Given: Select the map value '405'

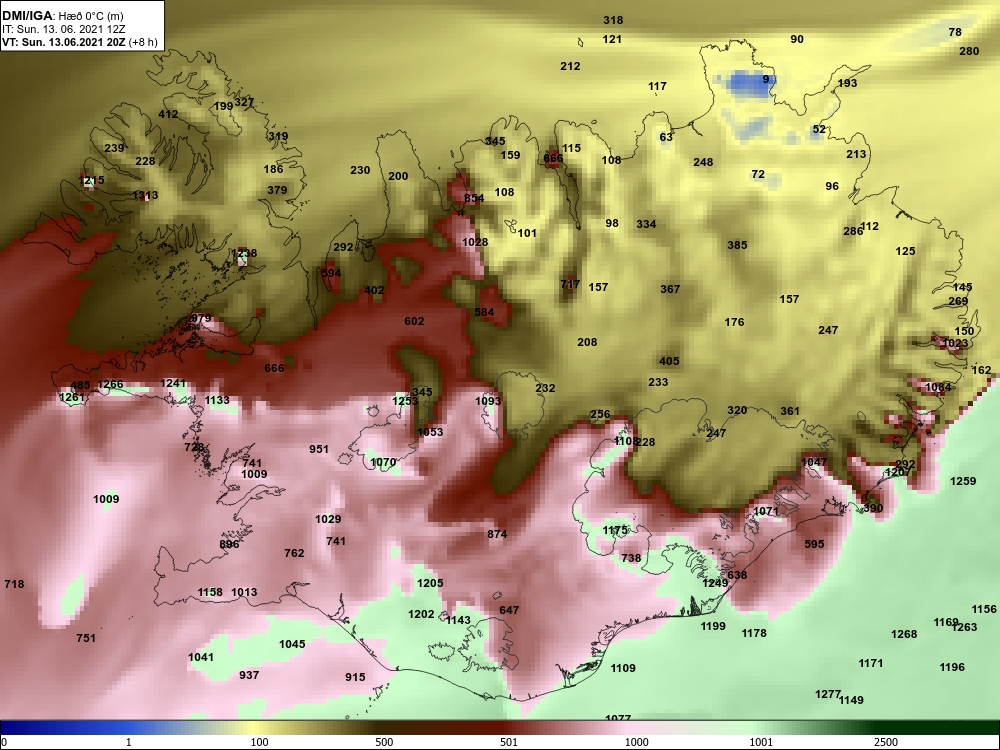Looking at the screenshot, I should click(x=669, y=362).
